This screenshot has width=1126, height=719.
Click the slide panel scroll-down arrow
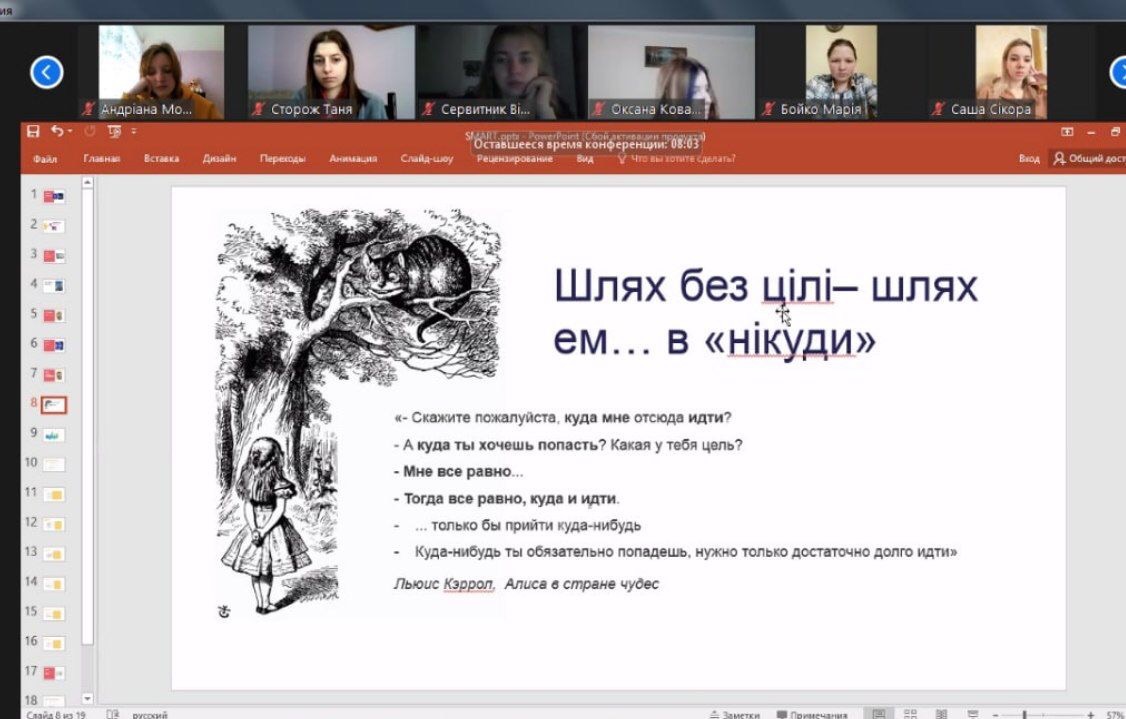[x=88, y=698]
